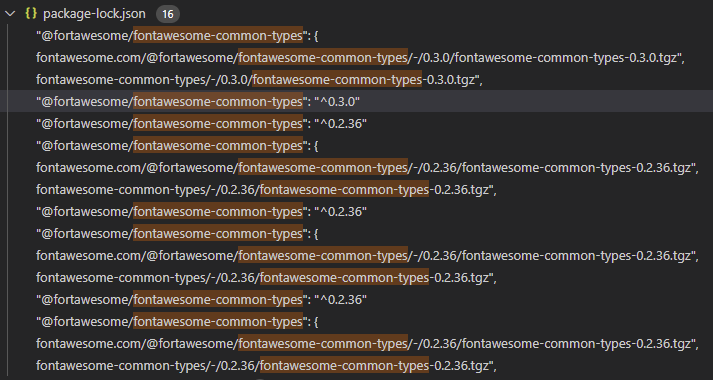Open the bottommost fontawesome-common-types-0.2.36.tgz match row
Image resolution: width=713 pixels, height=380 pixels.
pos(266,366)
